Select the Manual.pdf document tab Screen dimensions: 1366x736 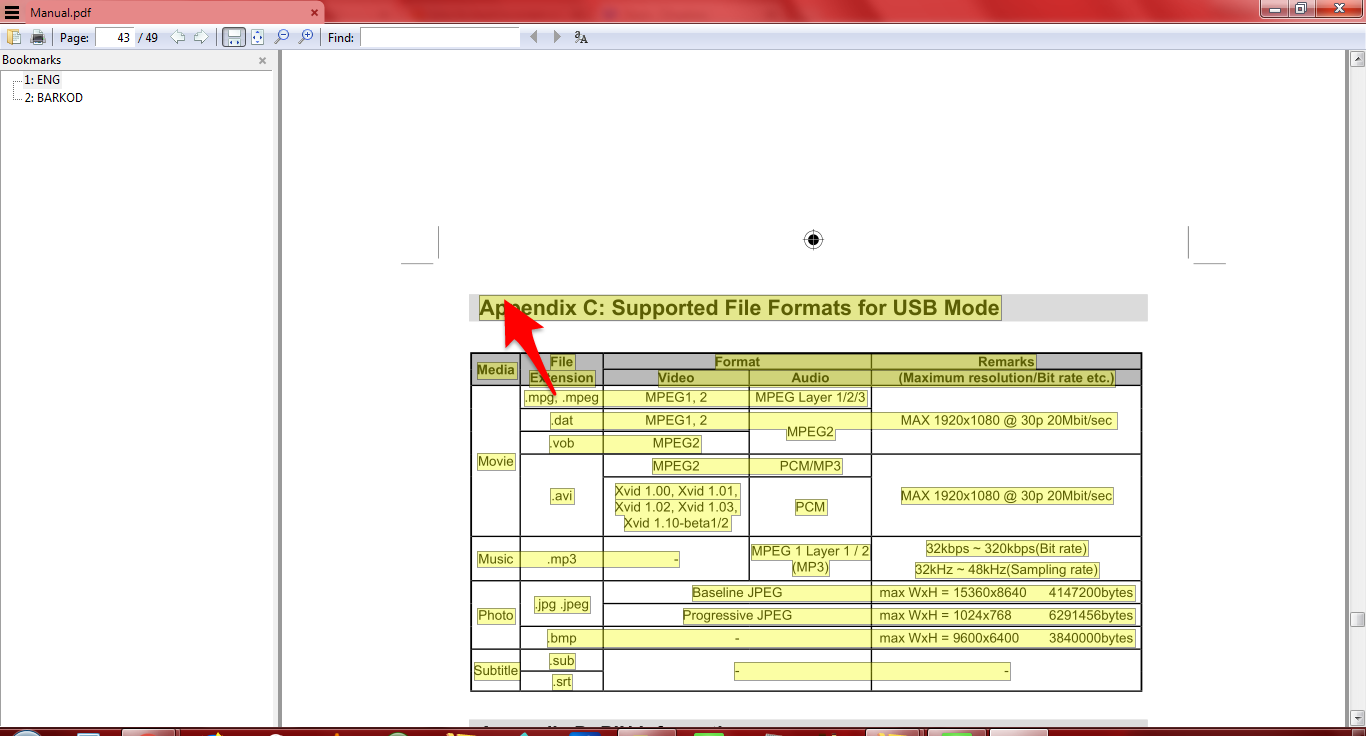click(162, 12)
